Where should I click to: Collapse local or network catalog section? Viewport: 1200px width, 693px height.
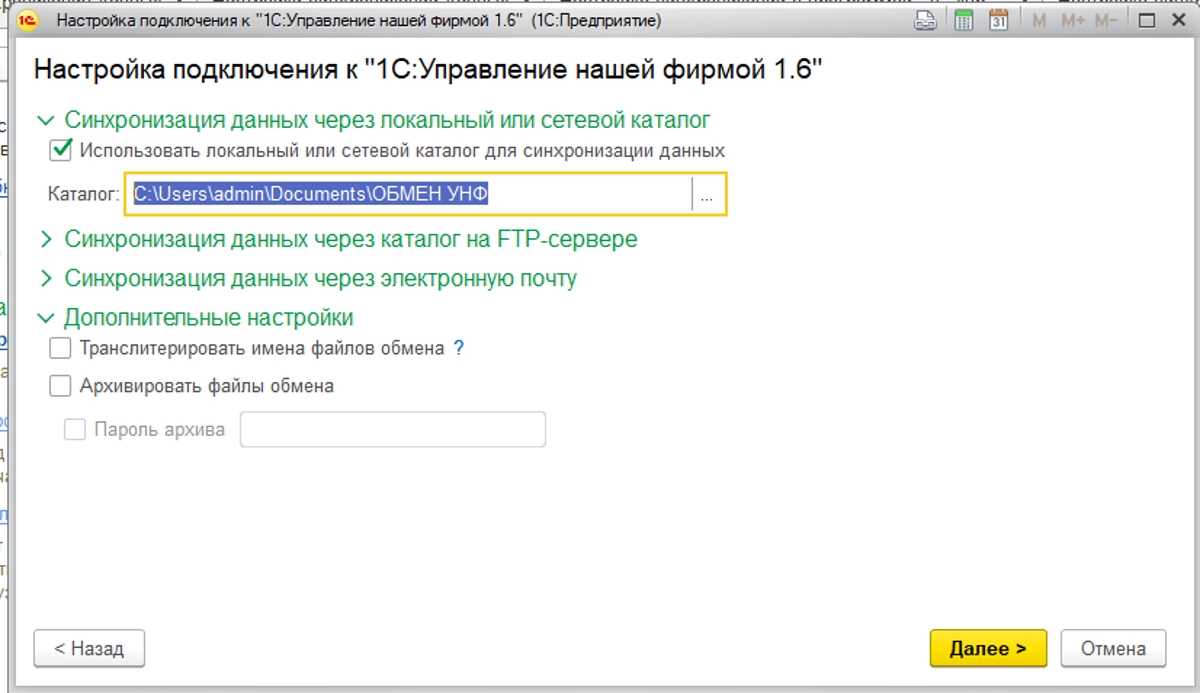(x=45, y=120)
